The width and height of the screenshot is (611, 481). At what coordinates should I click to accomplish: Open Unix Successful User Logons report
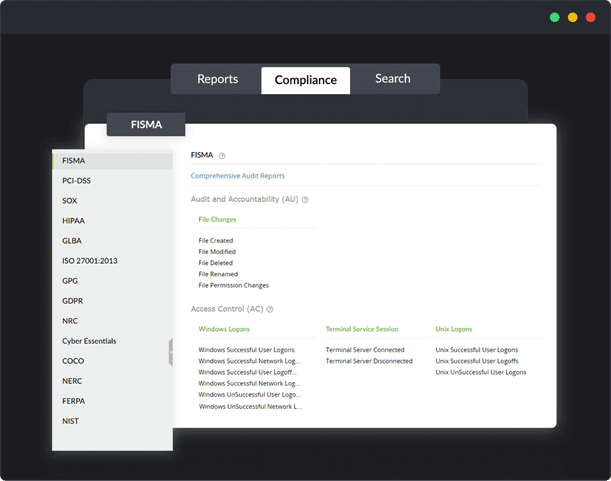pyautogui.click(x=477, y=350)
